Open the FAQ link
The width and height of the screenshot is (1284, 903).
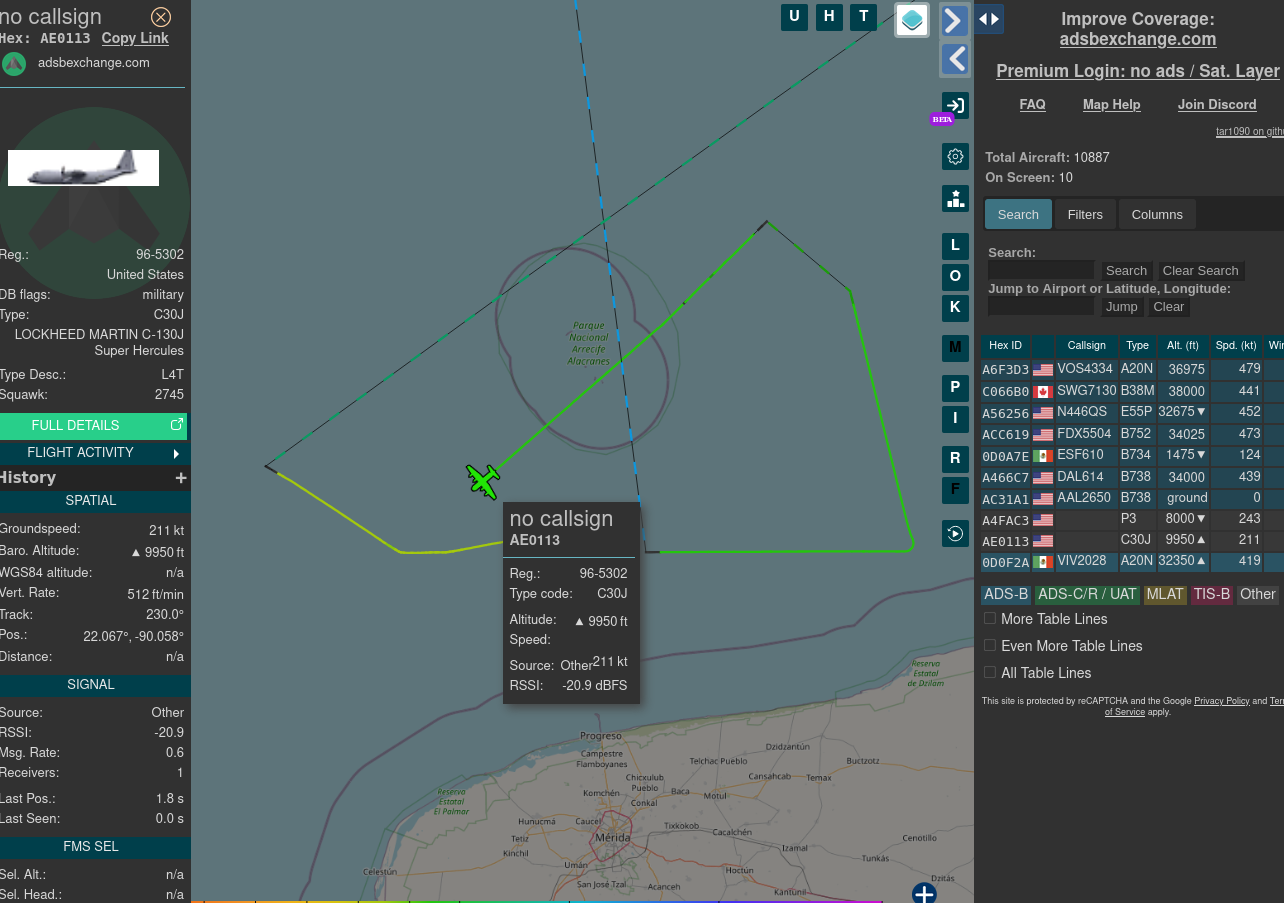pos(1032,104)
